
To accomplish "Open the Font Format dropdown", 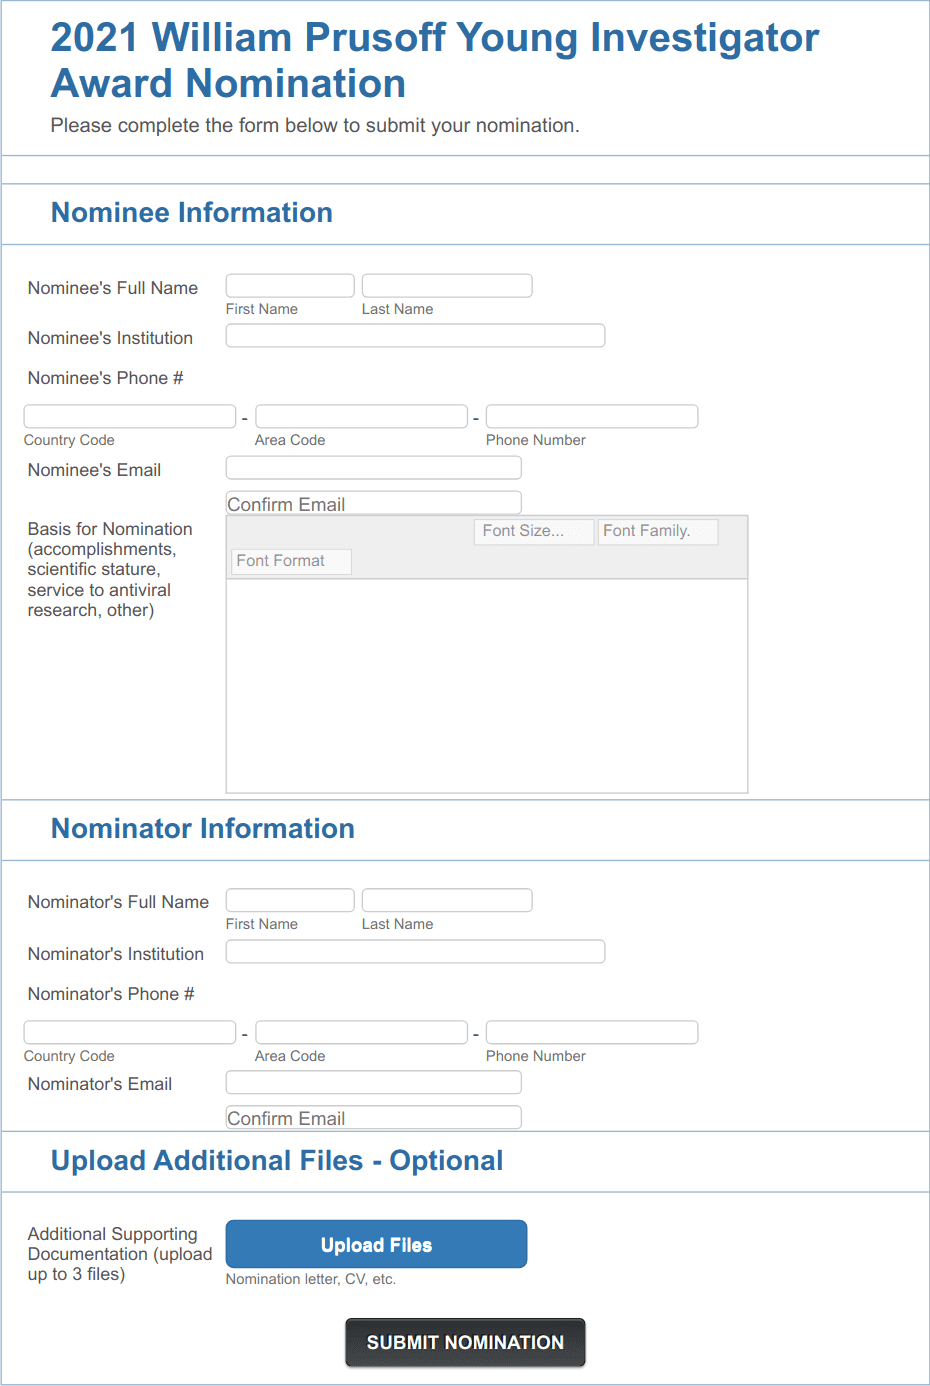I will (x=290, y=561).
